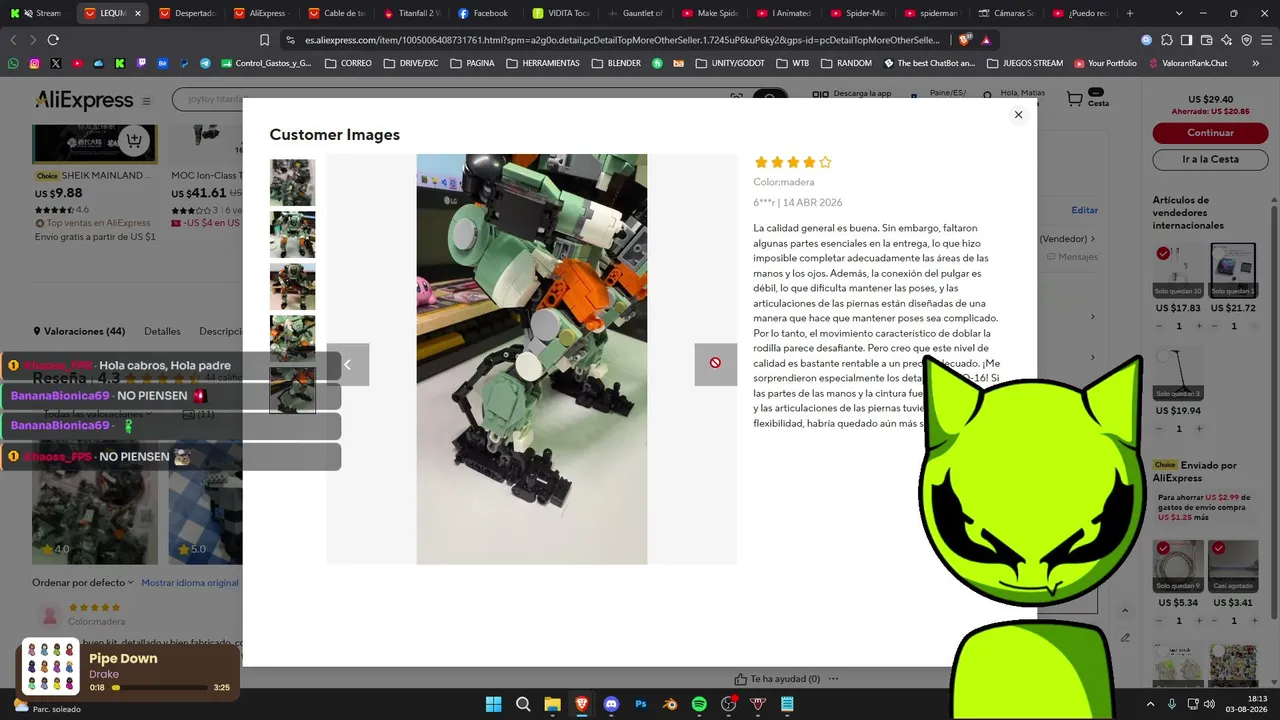The image size is (1280, 720).
Task: Open Discord from the taskbar
Action: click(x=611, y=704)
